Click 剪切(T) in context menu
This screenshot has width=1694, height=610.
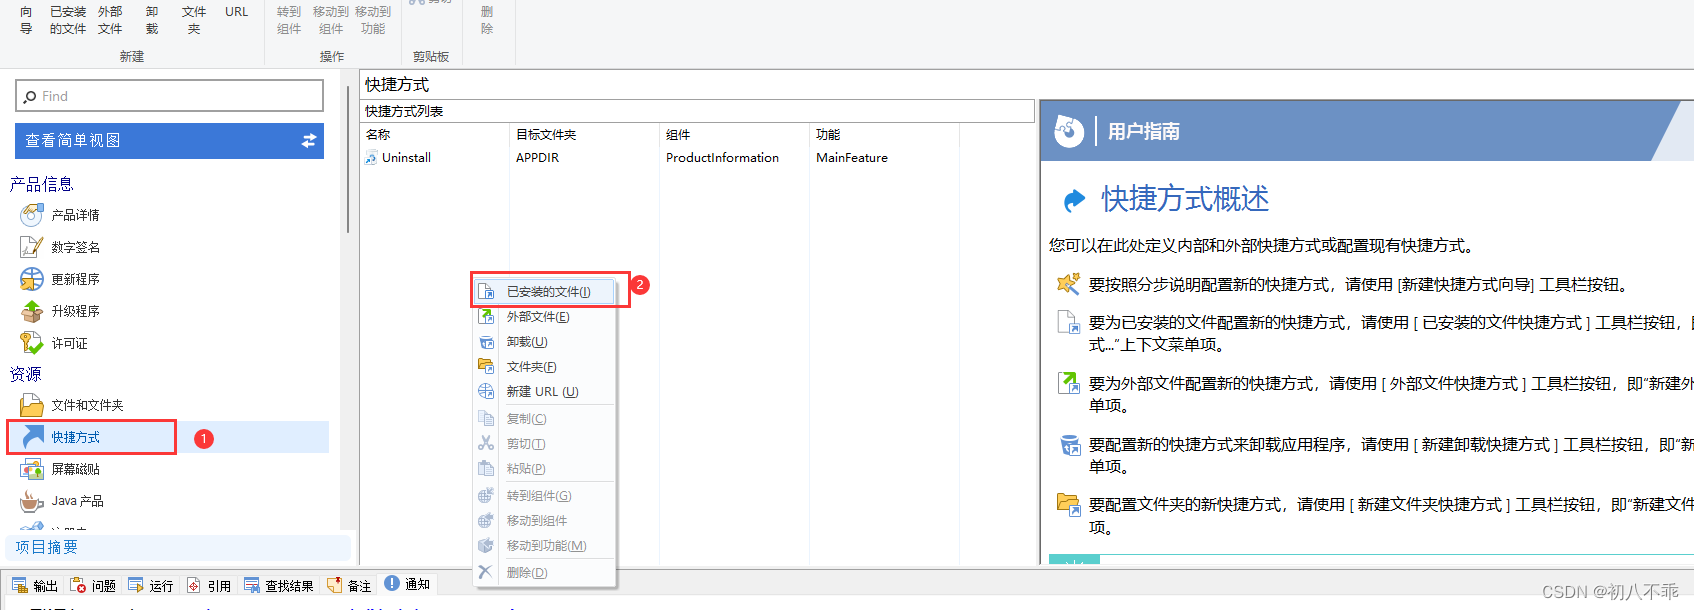click(545, 444)
